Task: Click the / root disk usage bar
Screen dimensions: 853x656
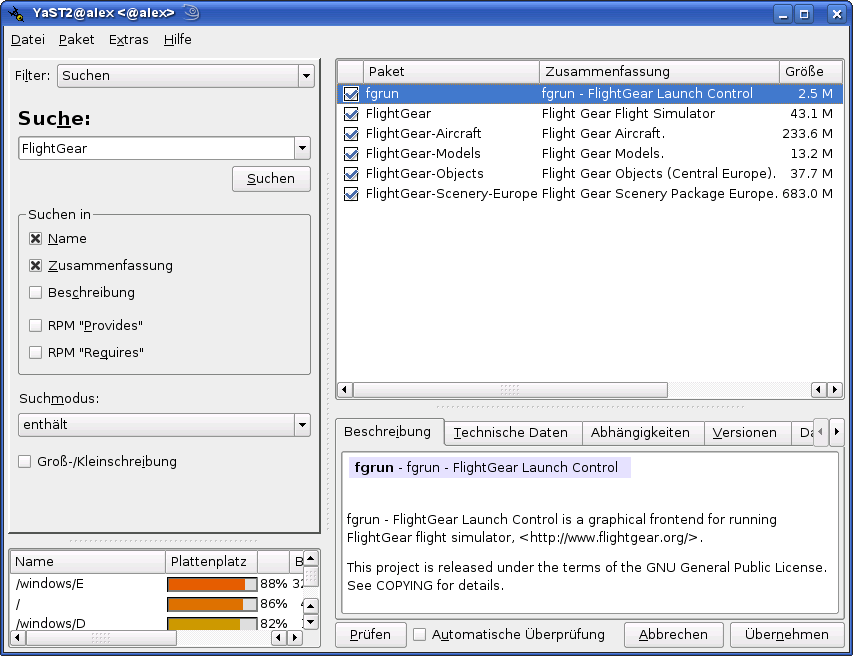Action: click(212, 604)
